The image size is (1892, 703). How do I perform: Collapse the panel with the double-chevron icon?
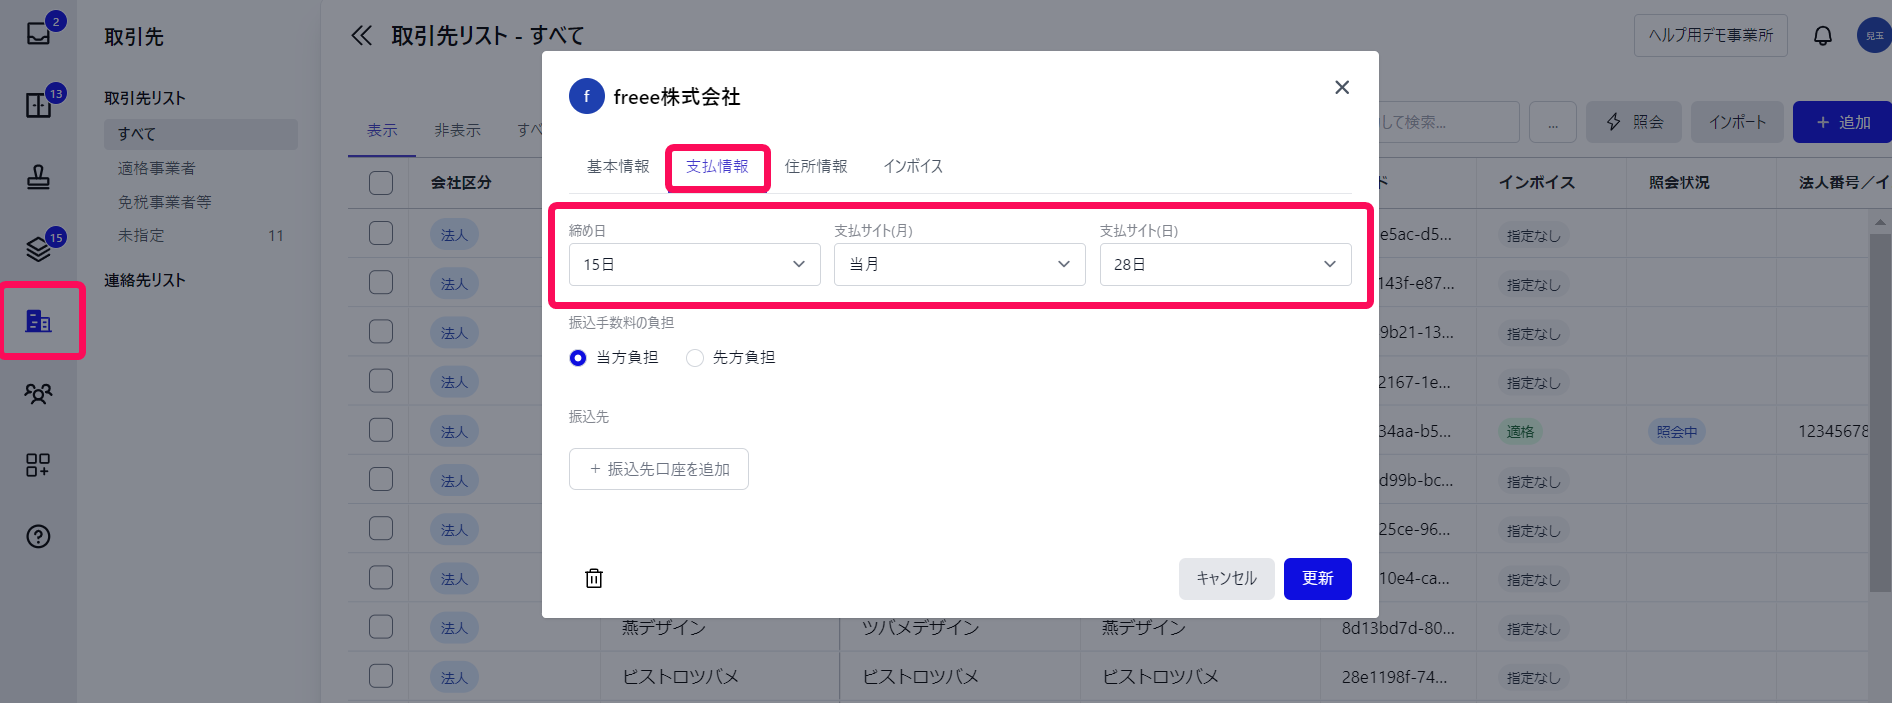coord(361,36)
